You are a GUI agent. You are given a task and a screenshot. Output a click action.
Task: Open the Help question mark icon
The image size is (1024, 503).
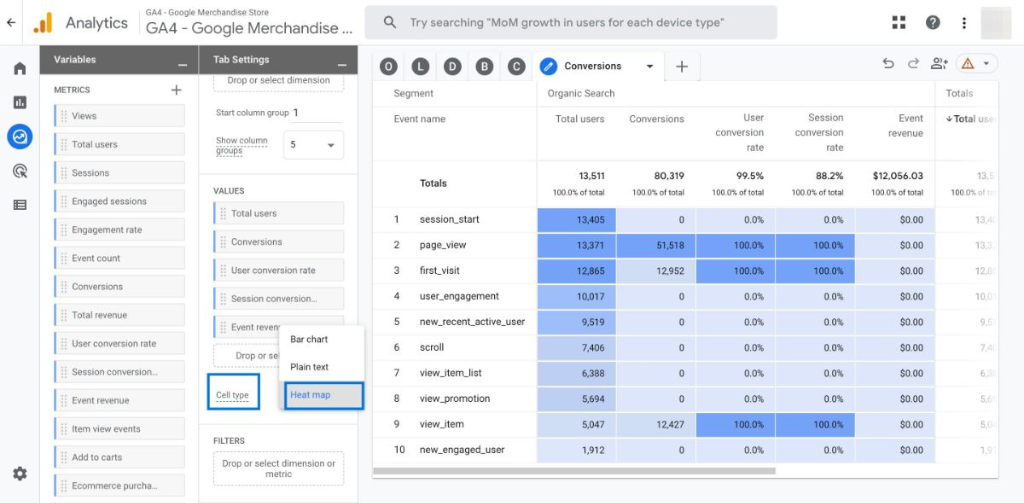click(x=933, y=23)
